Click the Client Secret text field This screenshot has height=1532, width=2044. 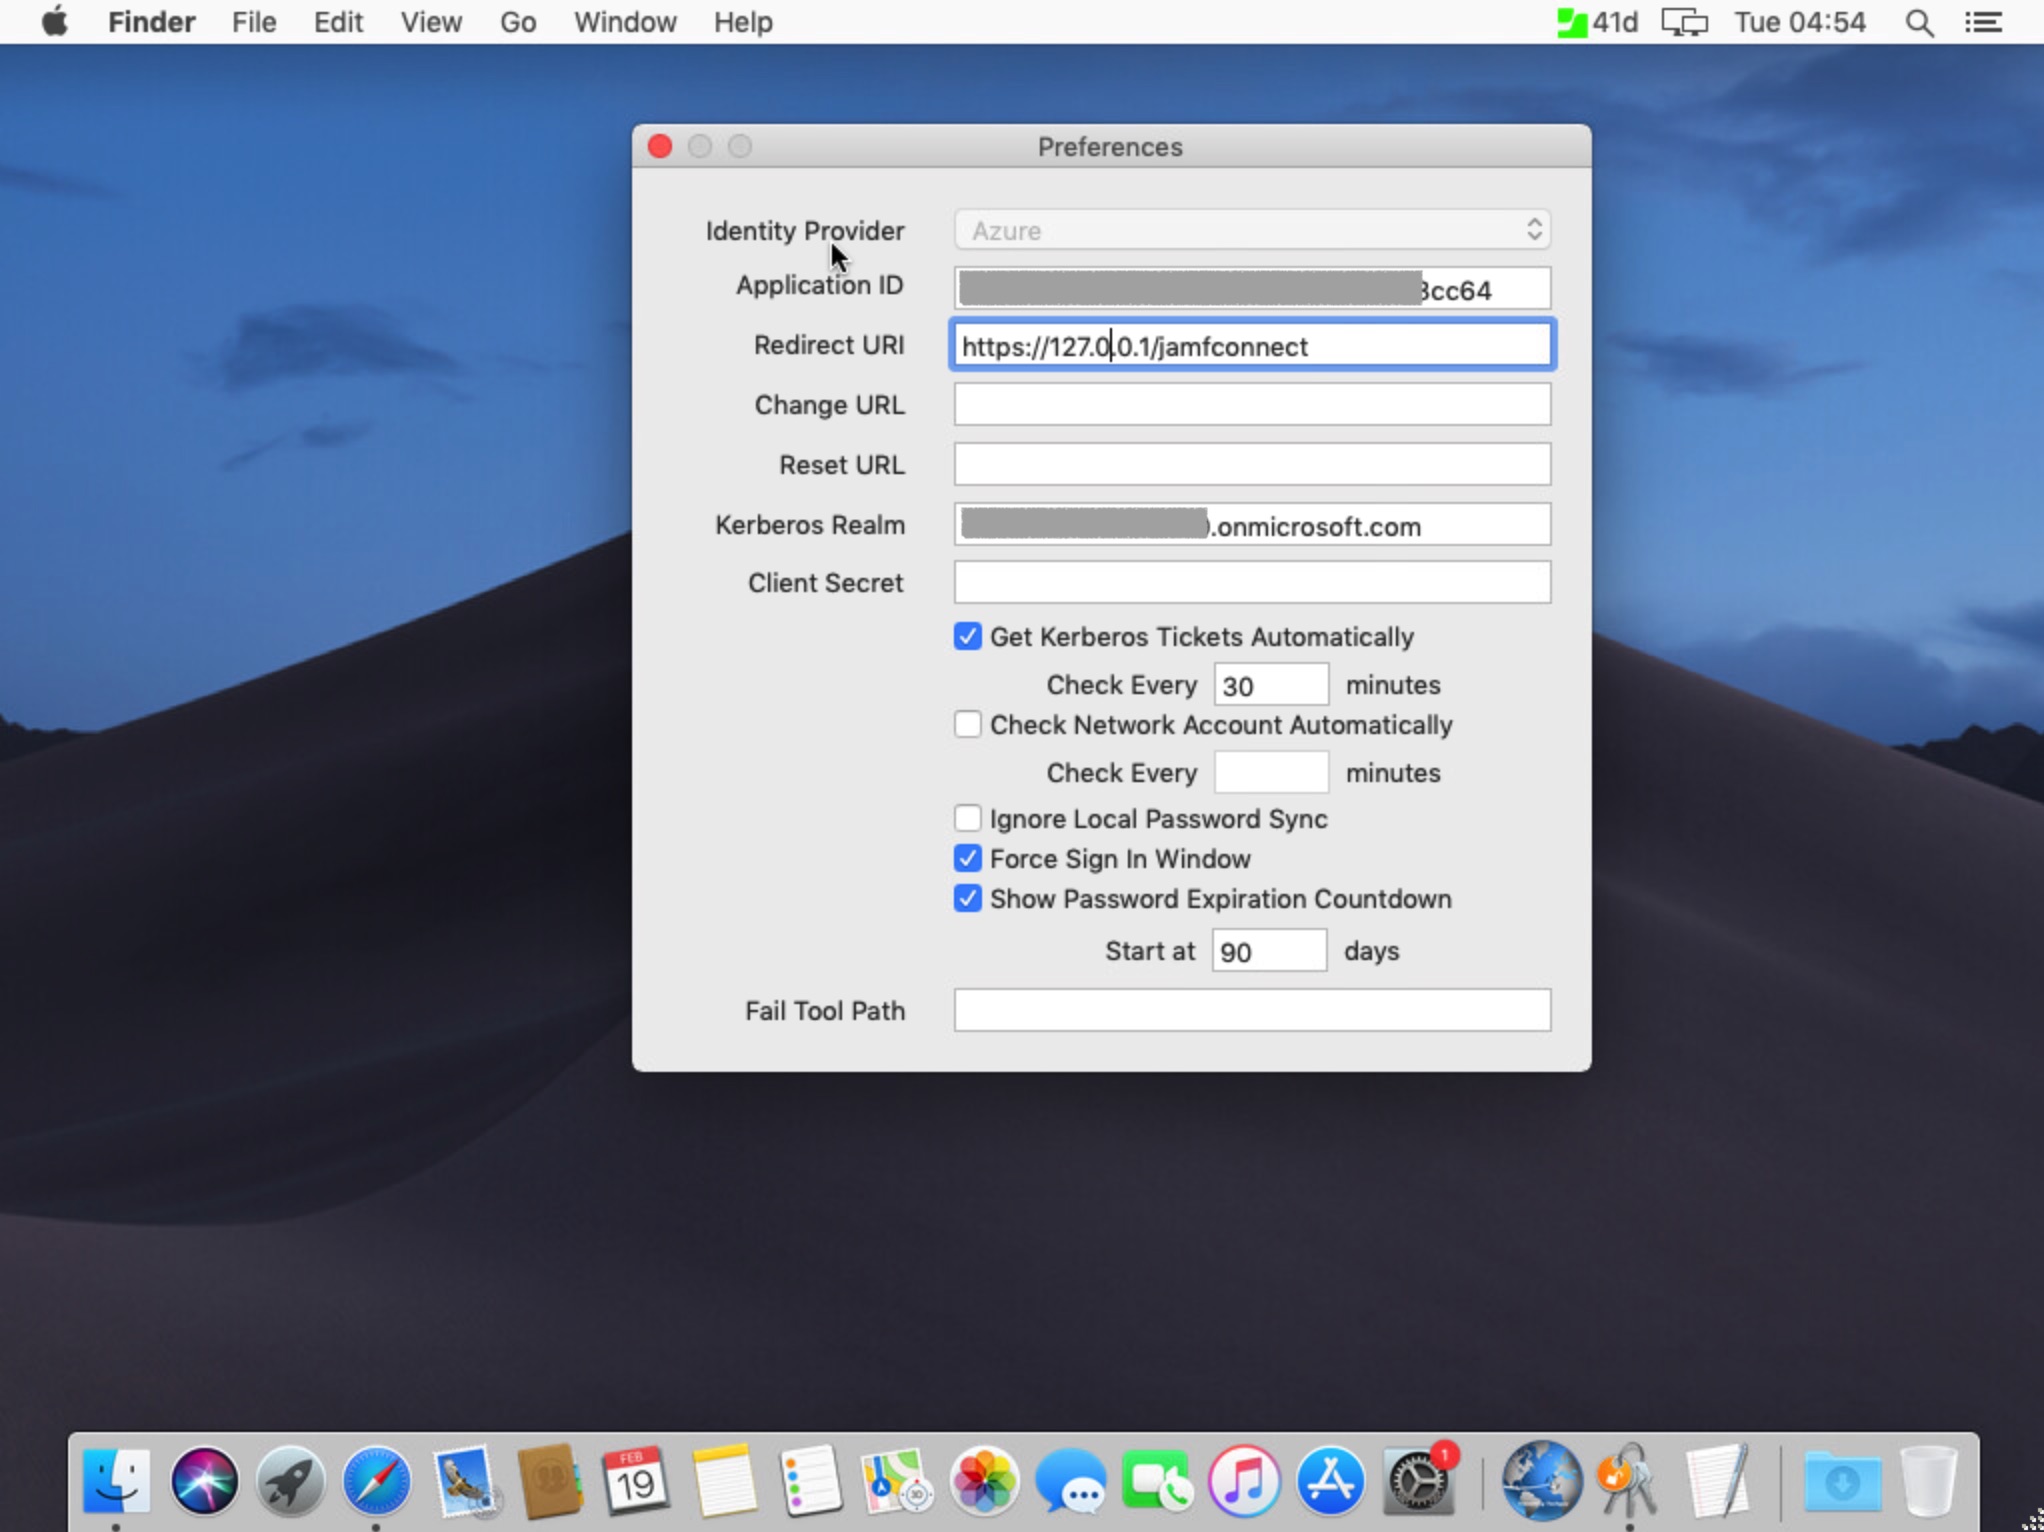(1252, 583)
